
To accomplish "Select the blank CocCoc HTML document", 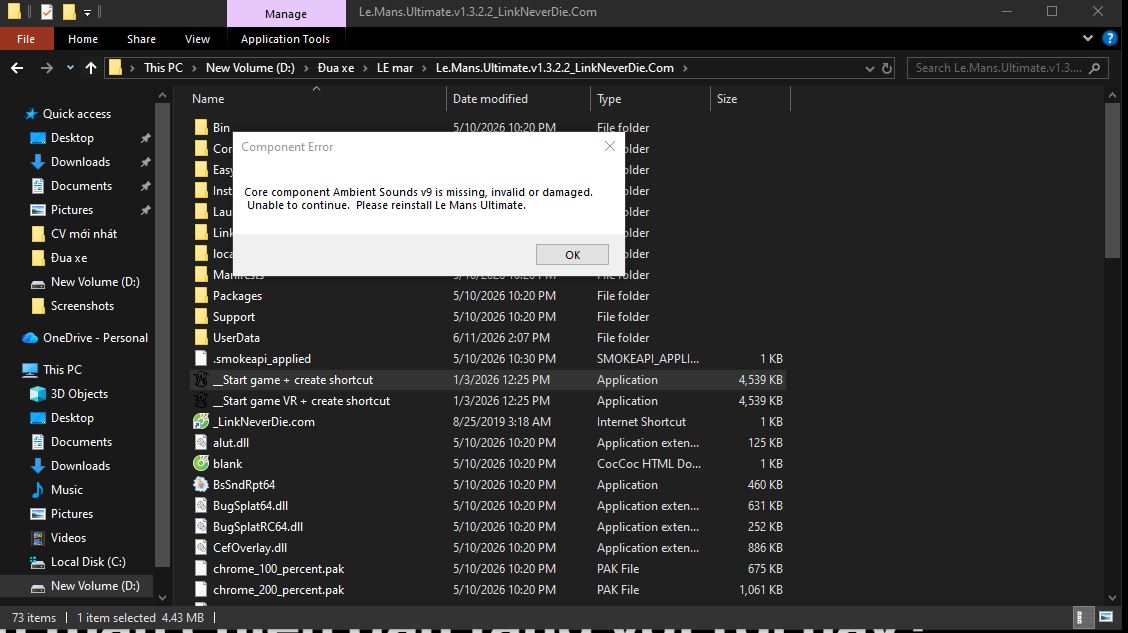I will (x=227, y=464).
